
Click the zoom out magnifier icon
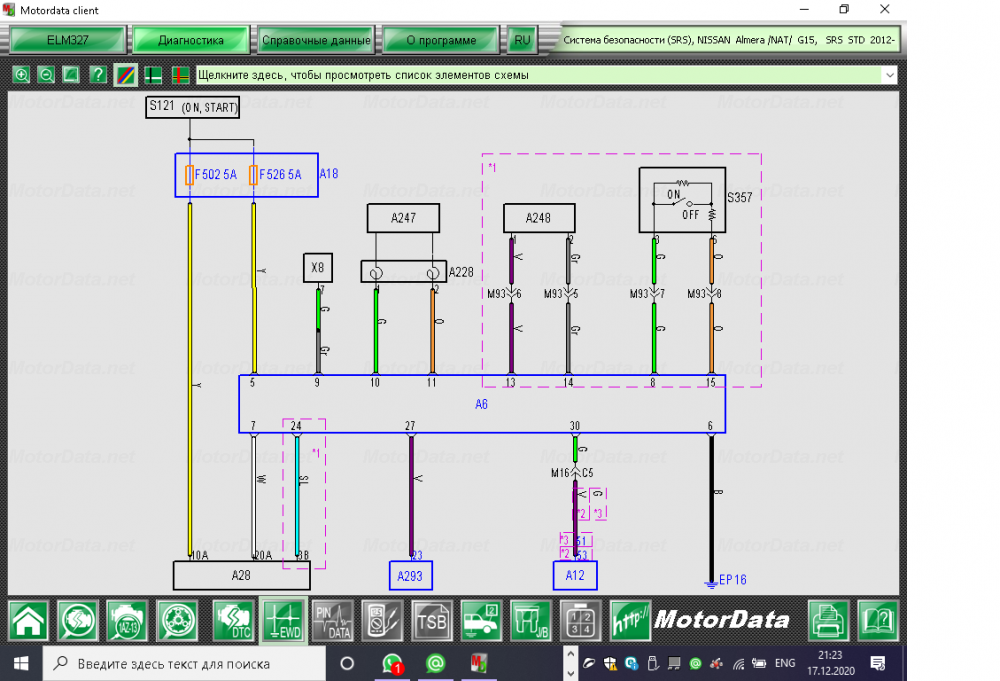[x=46, y=75]
